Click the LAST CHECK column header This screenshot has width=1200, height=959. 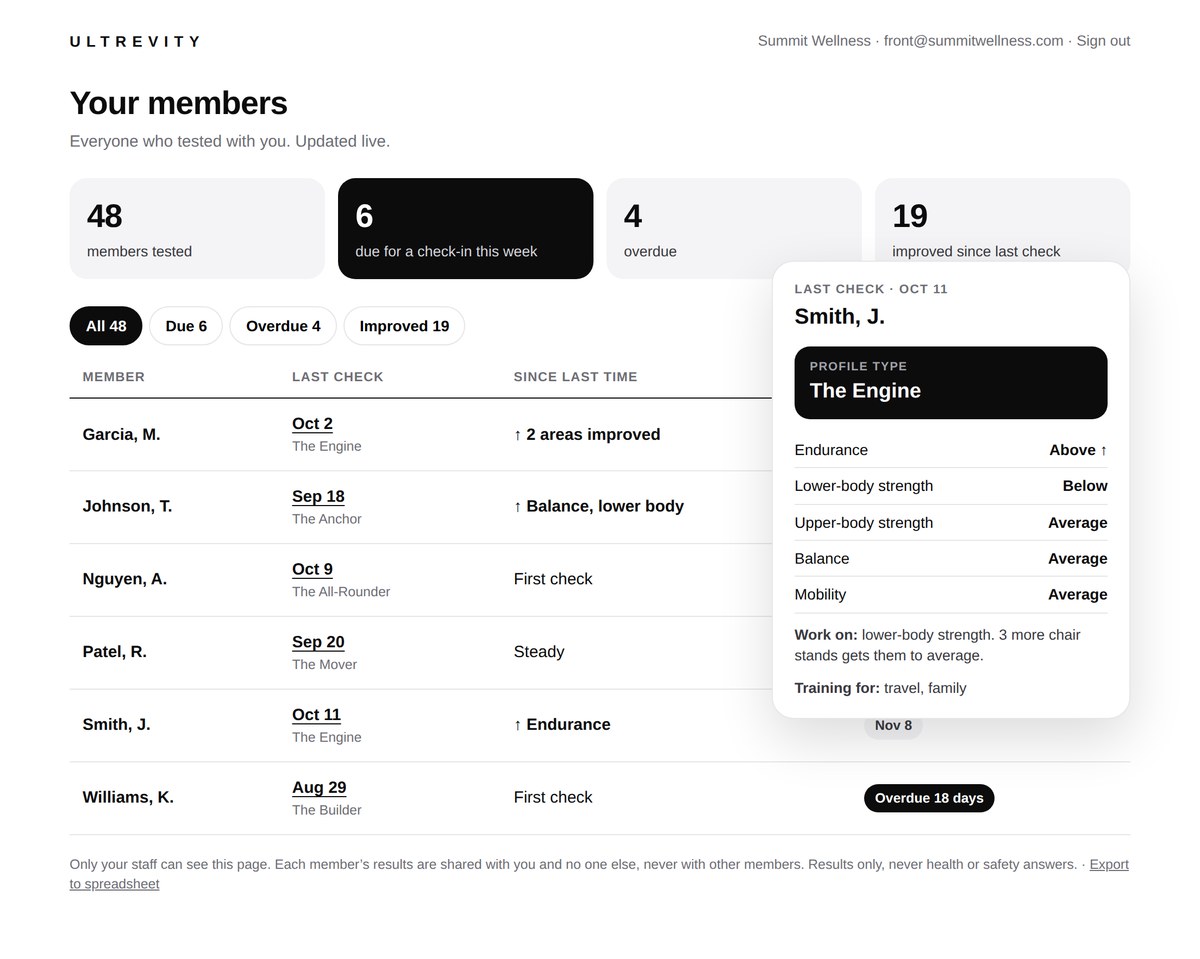pyautogui.click(x=338, y=377)
